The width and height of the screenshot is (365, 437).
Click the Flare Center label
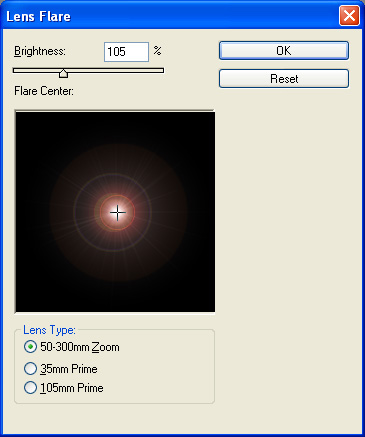[x=44, y=91]
